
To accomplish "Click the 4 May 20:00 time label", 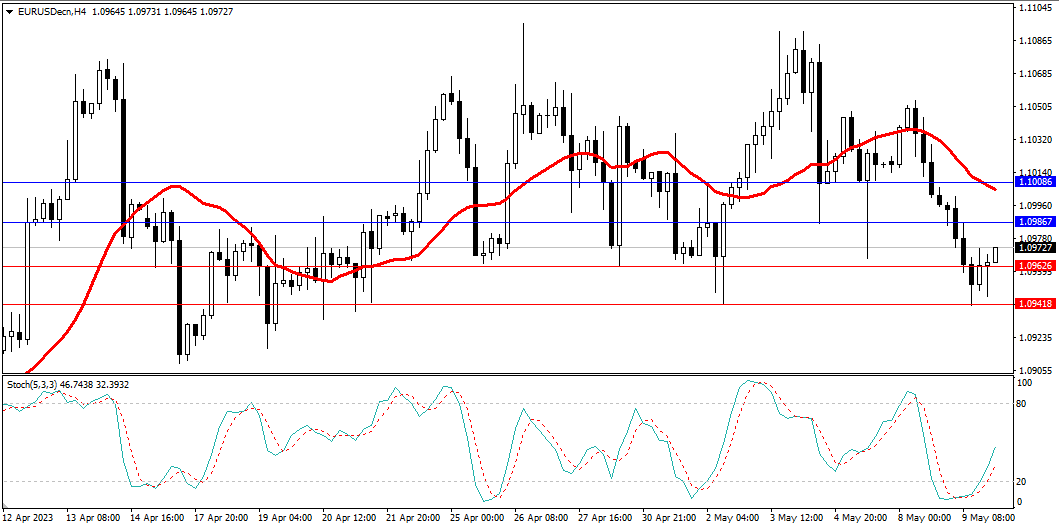I will (x=862, y=518).
